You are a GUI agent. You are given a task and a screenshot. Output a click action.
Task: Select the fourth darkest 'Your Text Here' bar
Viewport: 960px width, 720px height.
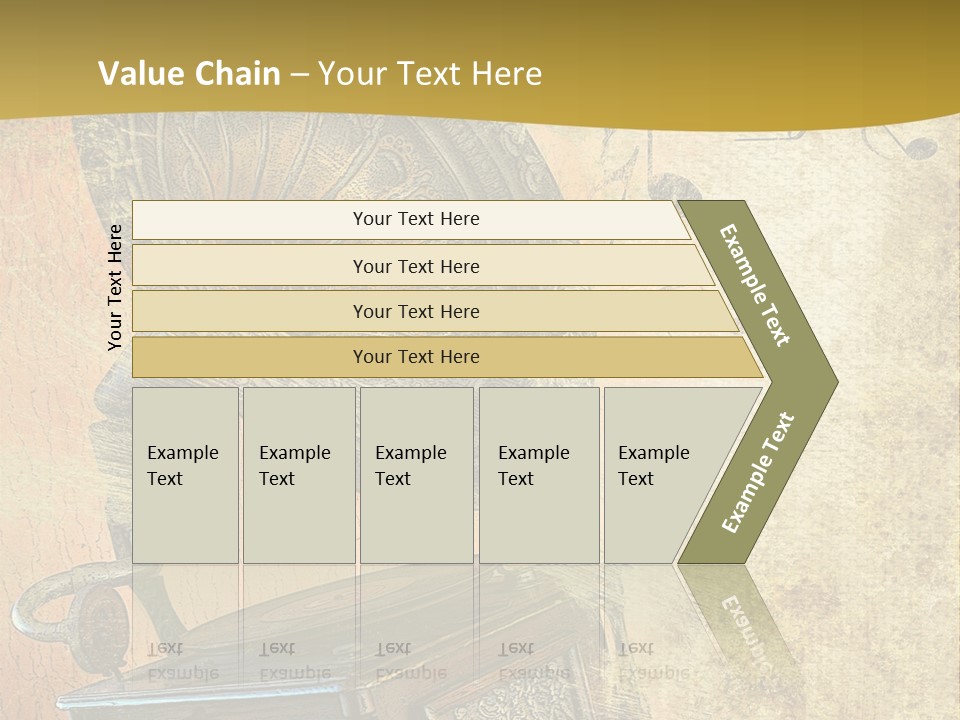click(415, 357)
